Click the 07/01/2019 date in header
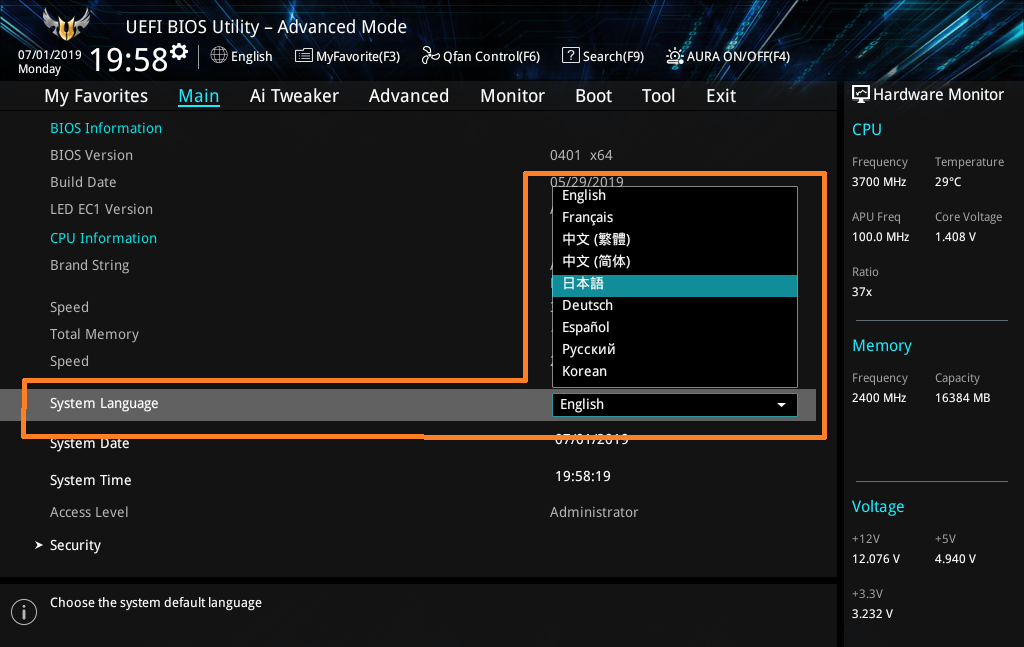This screenshot has width=1024, height=647. coord(50,55)
